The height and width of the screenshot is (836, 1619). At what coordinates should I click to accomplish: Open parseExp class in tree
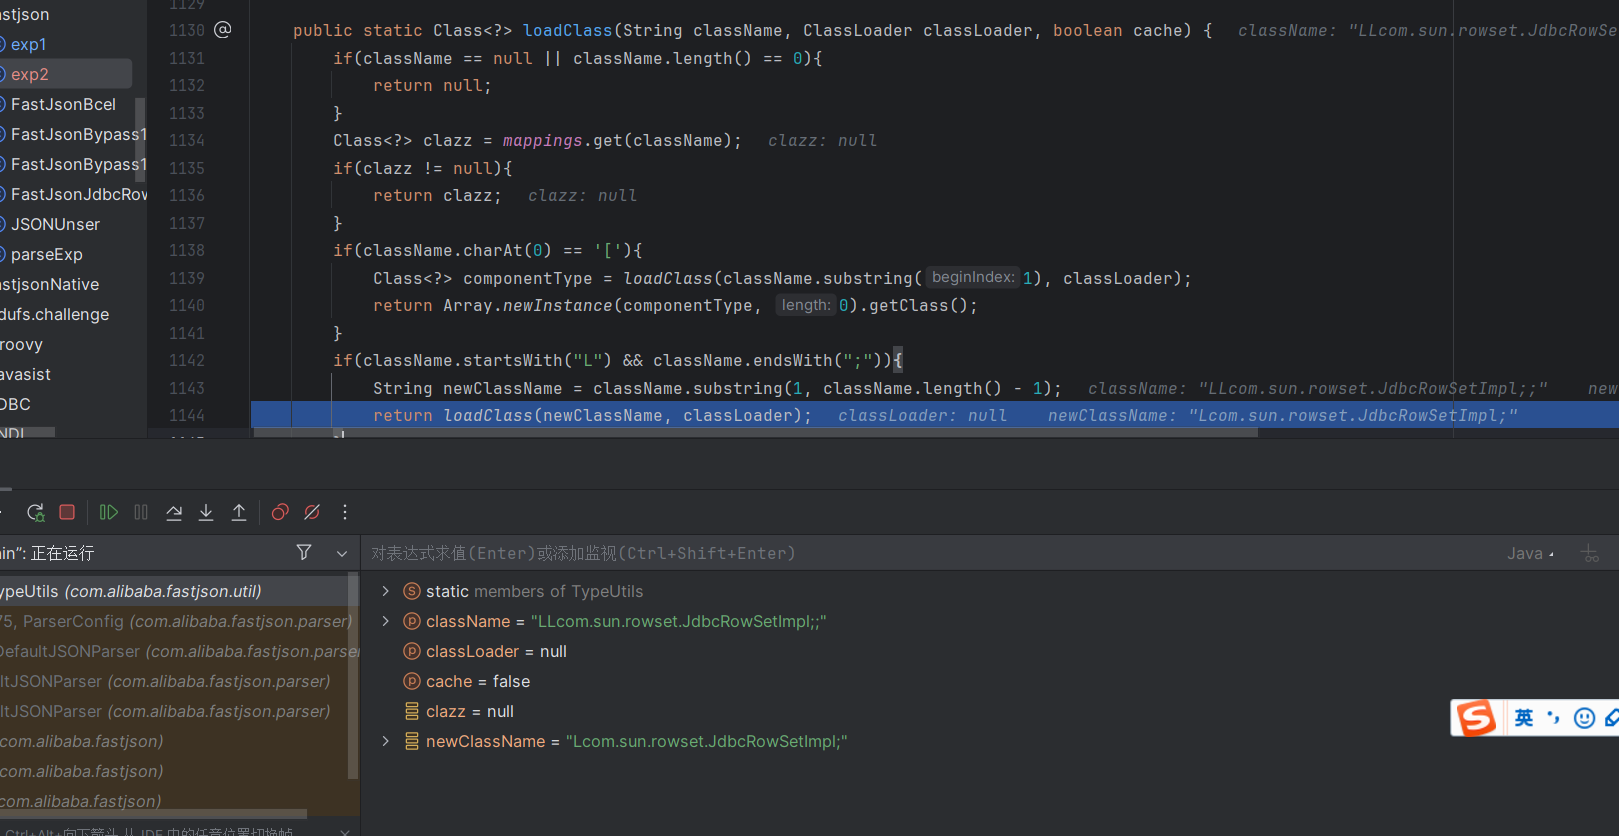pos(46,254)
